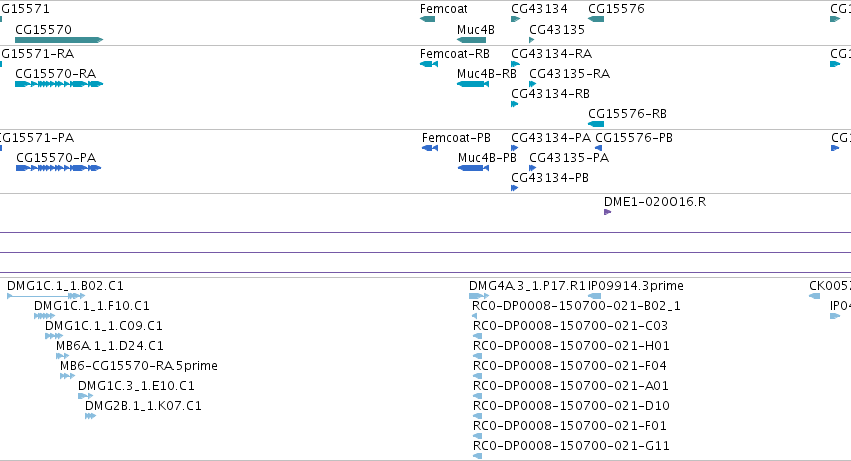Click the DMG1C.1_1.F10.C1 EST label
The image size is (851, 461).
click(92, 306)
